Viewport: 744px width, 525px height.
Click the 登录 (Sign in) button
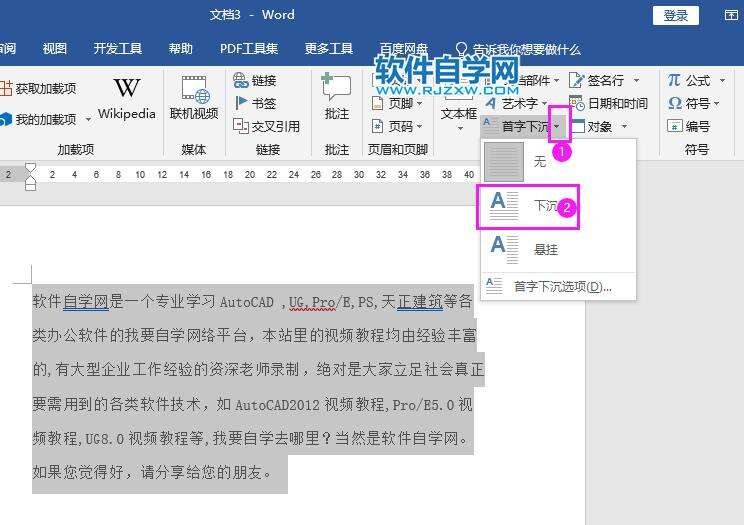tap(676, 16)
